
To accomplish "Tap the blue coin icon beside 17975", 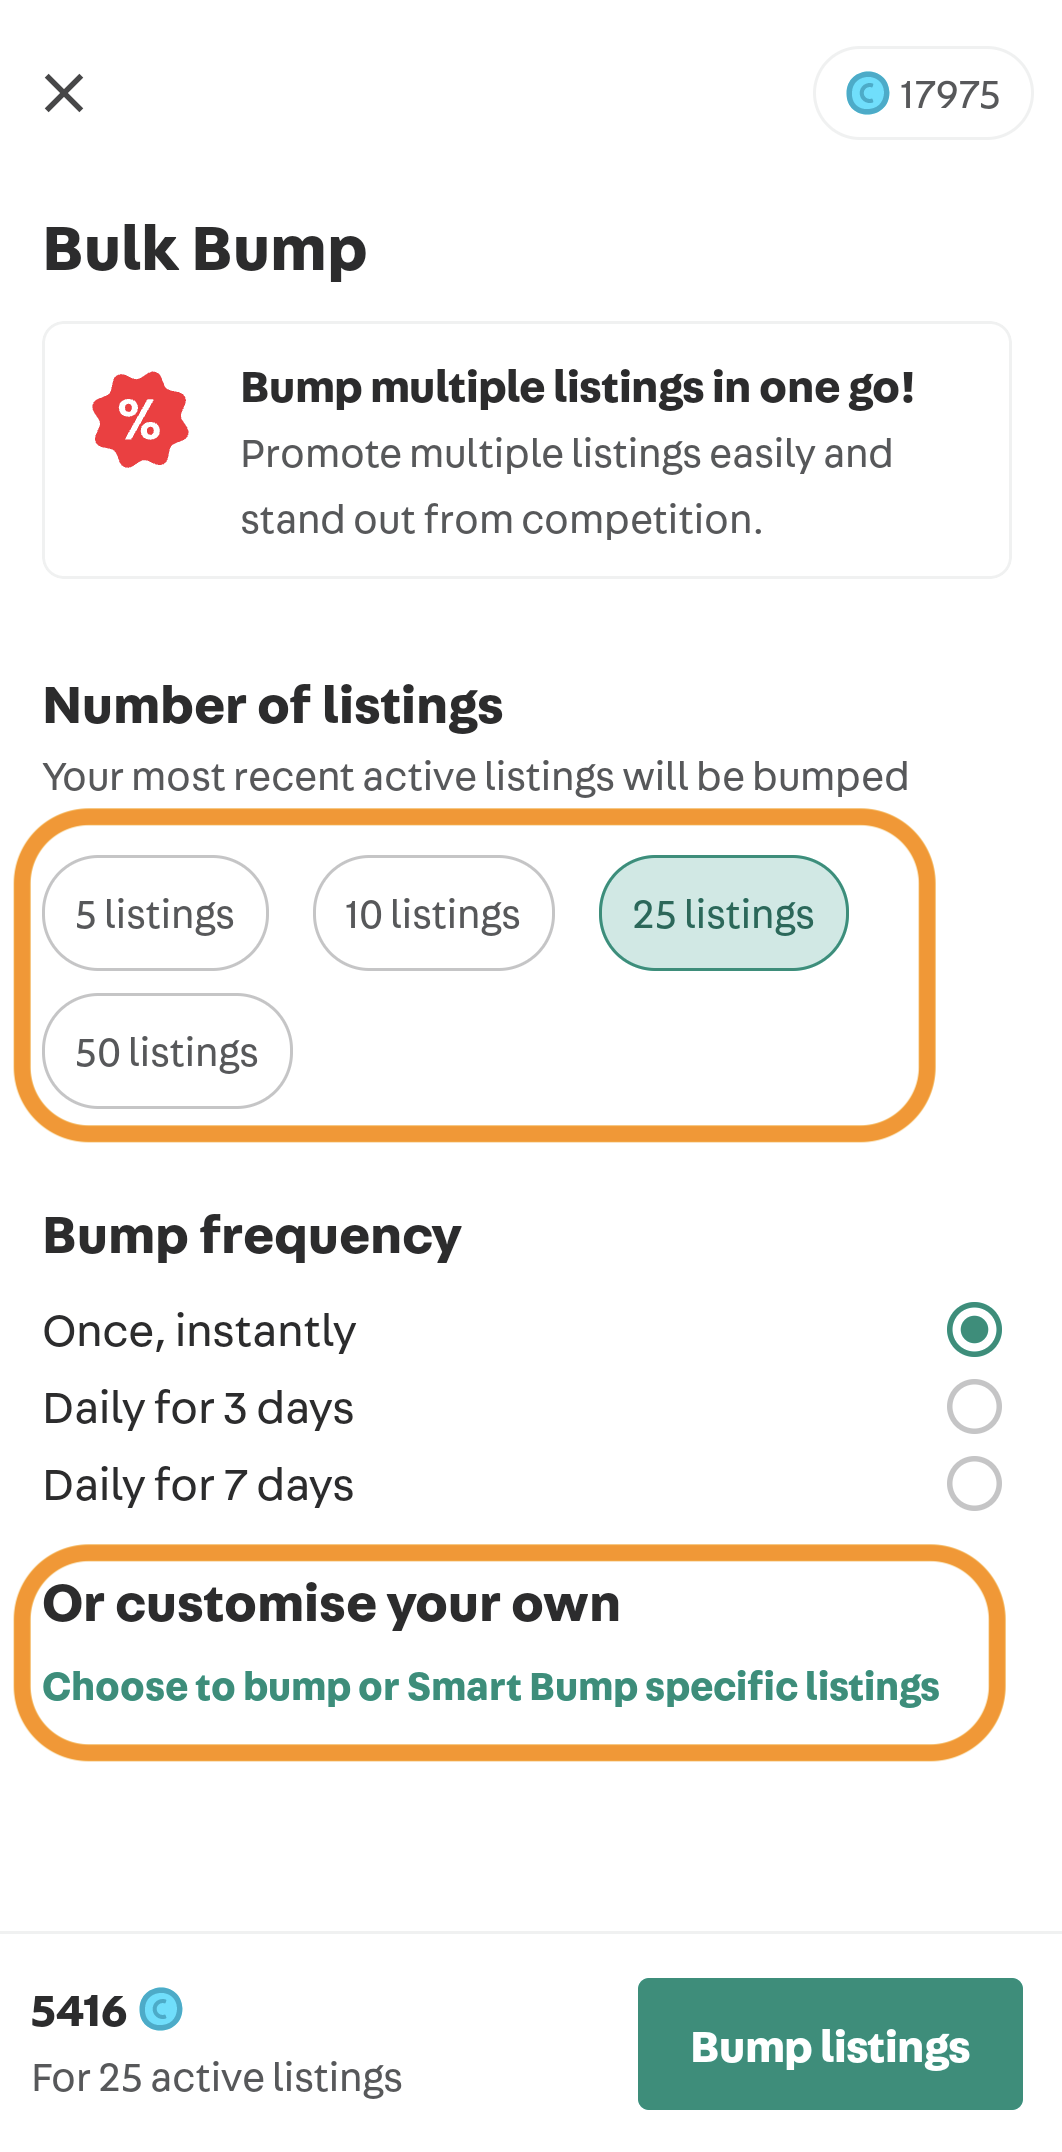I will (x=867, y=94).
